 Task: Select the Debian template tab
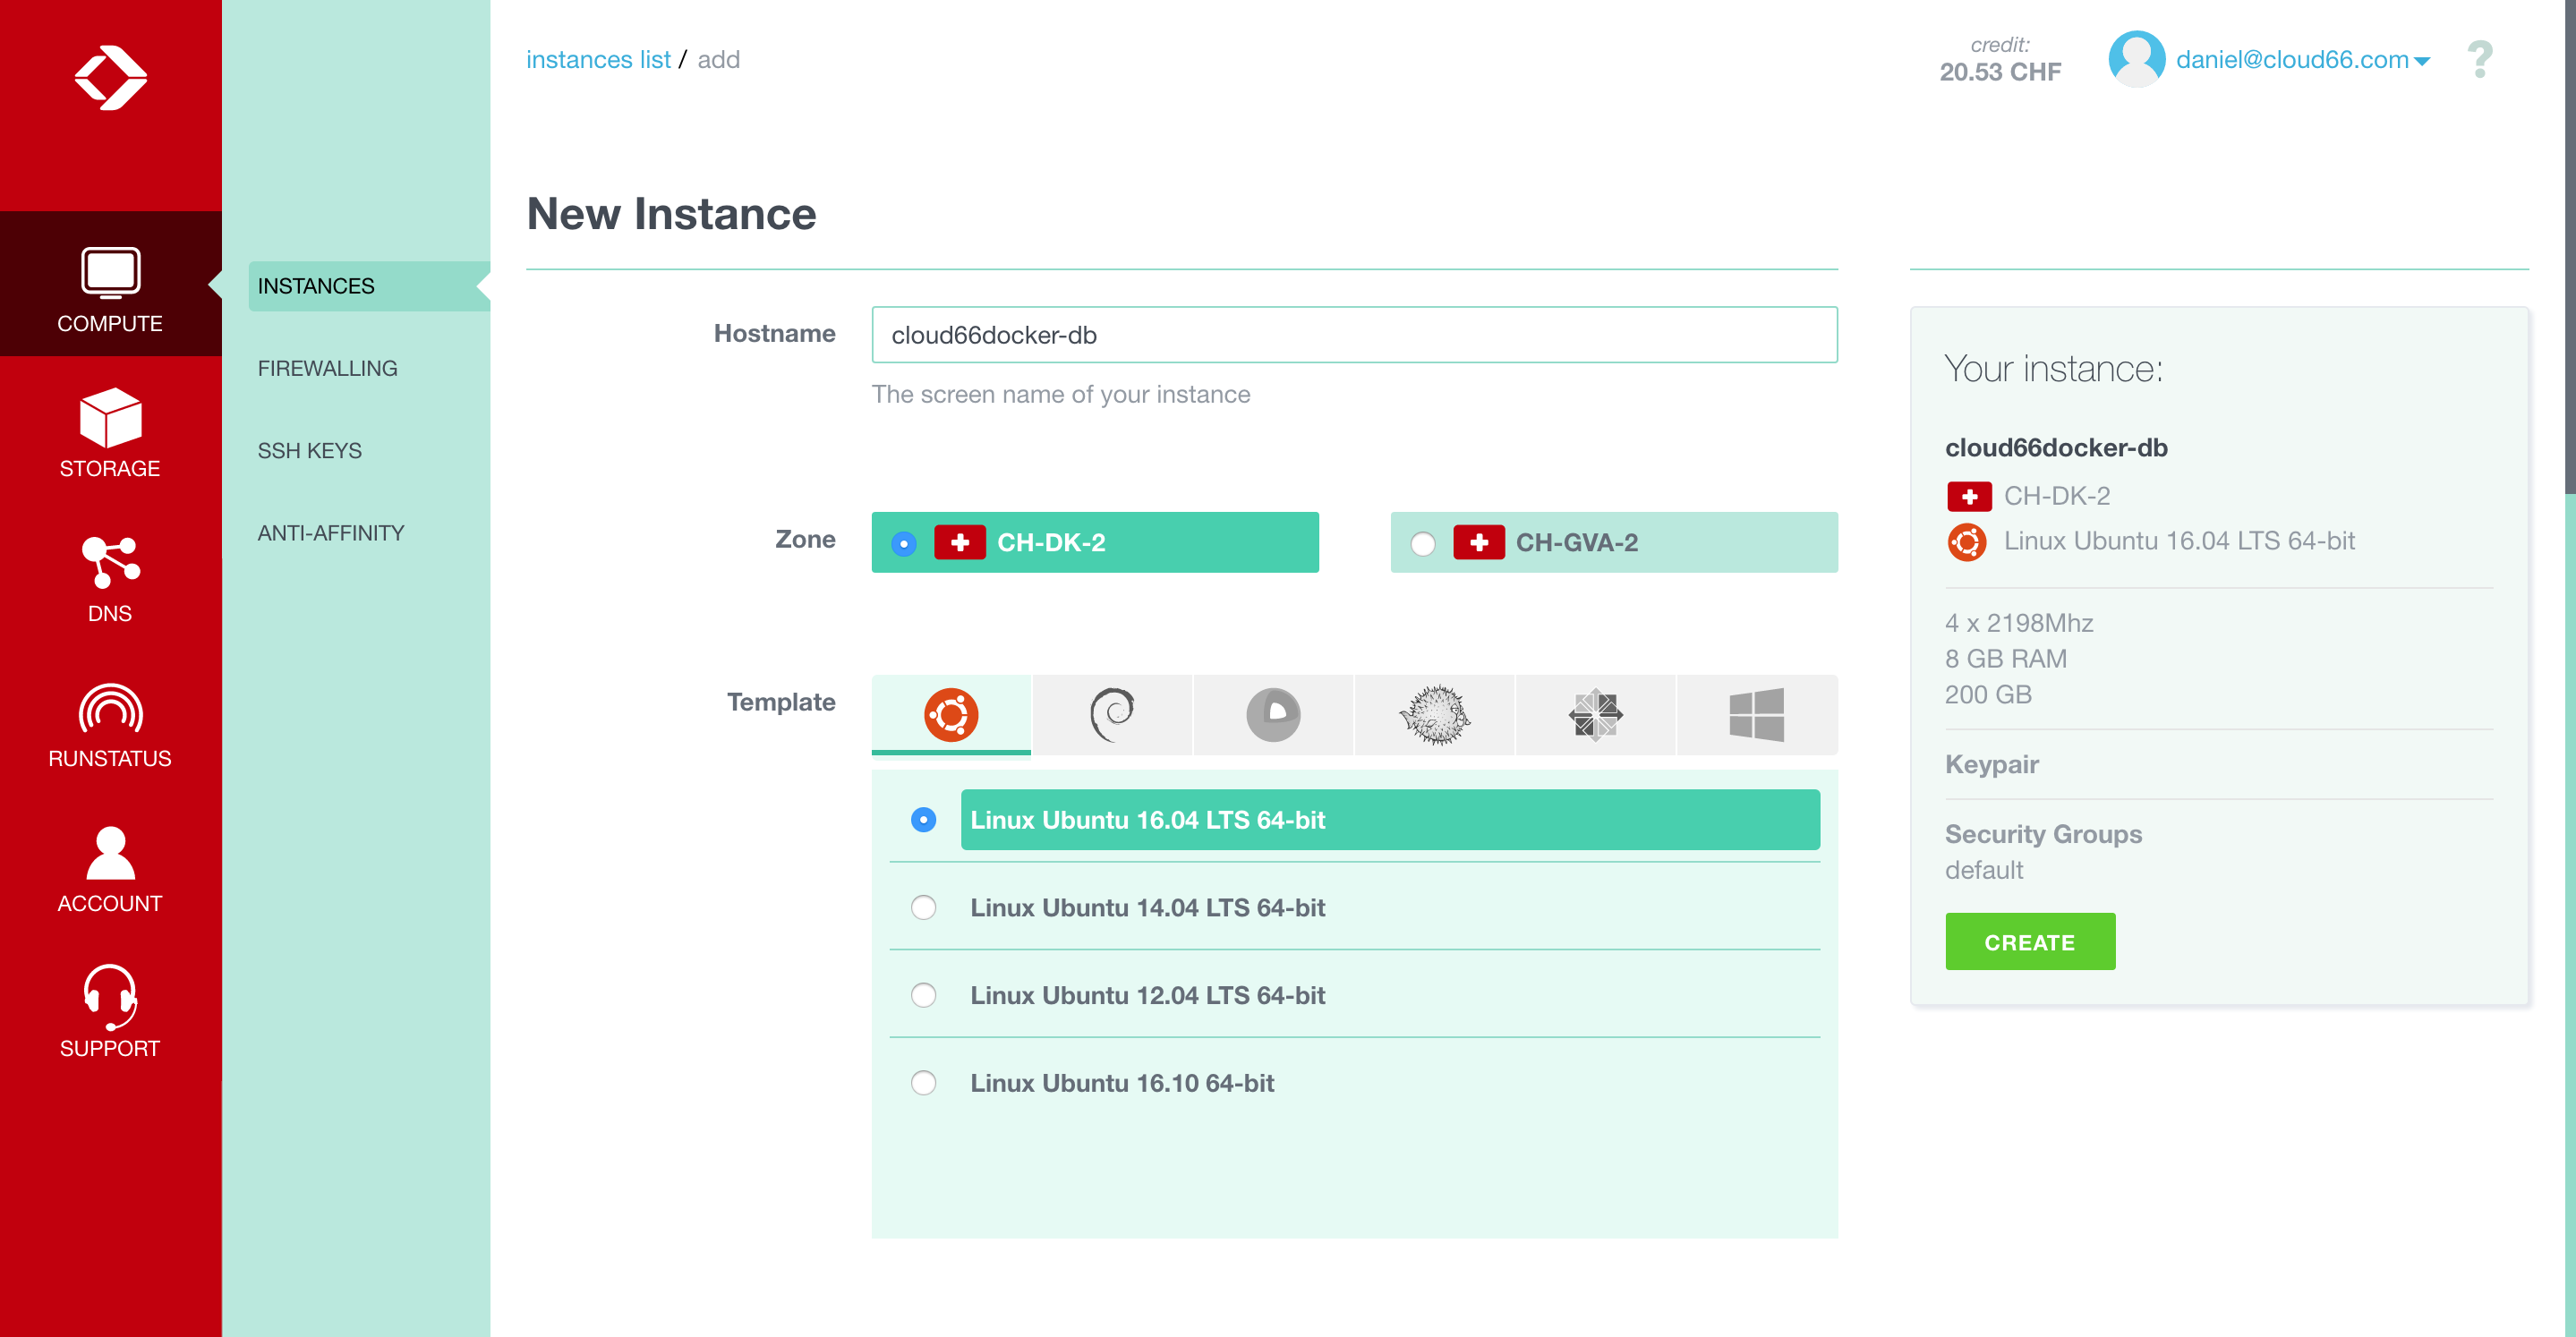[1112, 714]
